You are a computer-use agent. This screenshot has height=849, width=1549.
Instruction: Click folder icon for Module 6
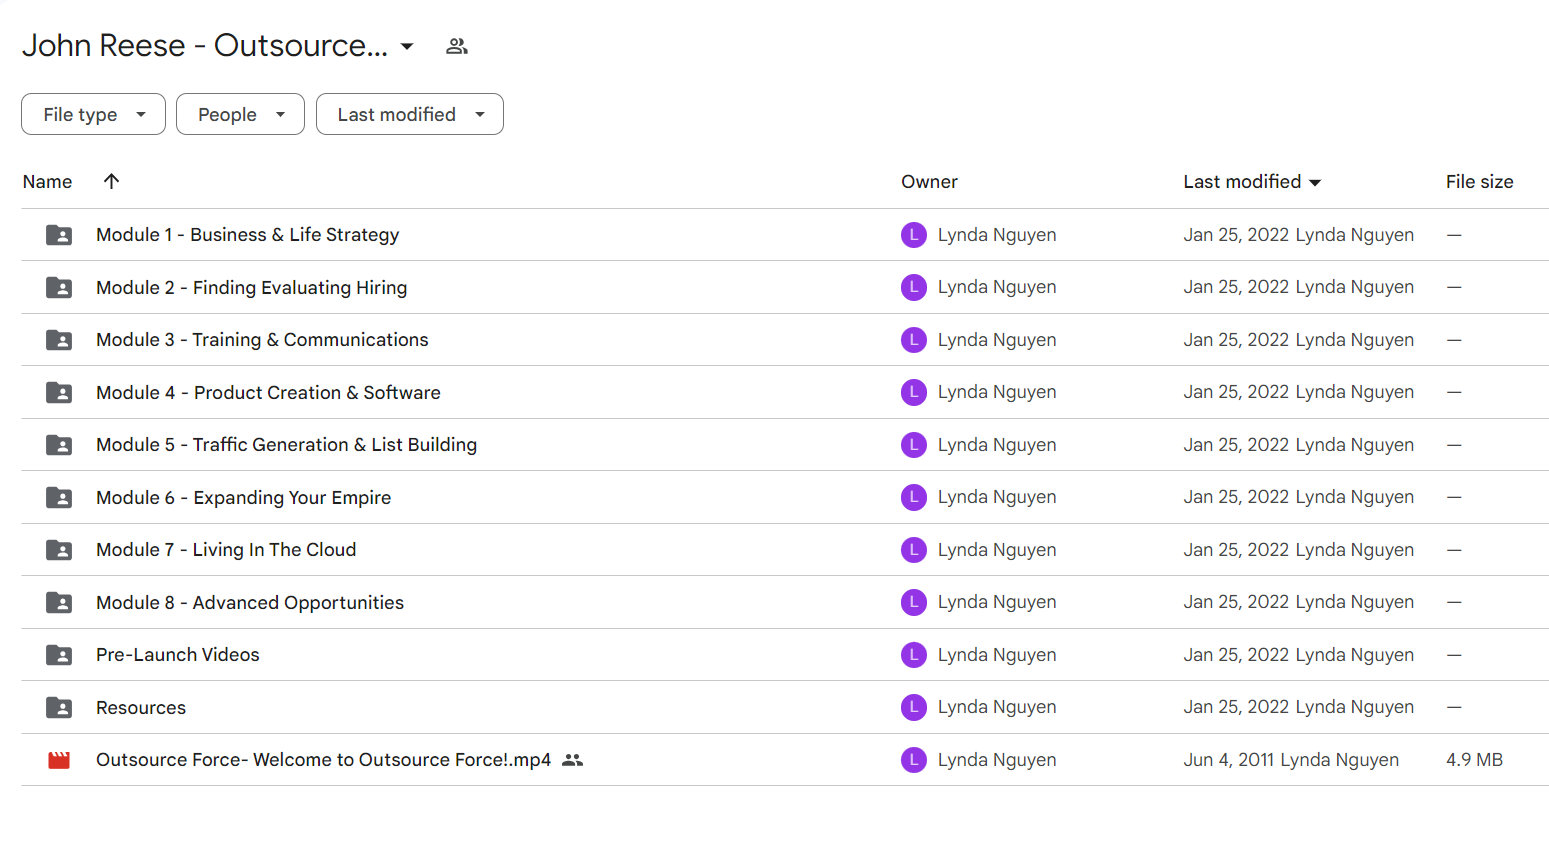tap(59, 498)
